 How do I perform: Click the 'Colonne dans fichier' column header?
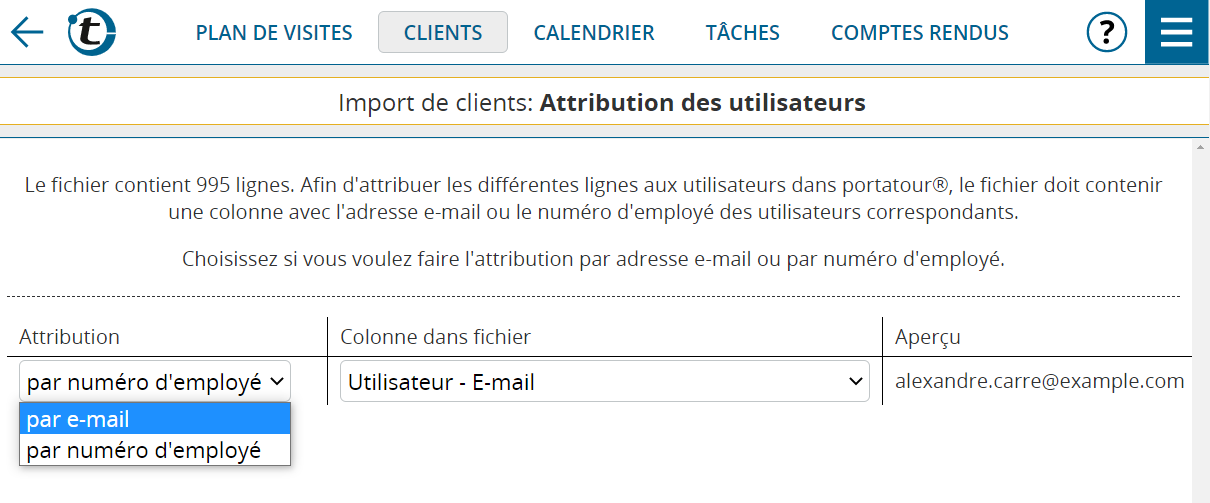pyautogui.click(x=436, y=337)
